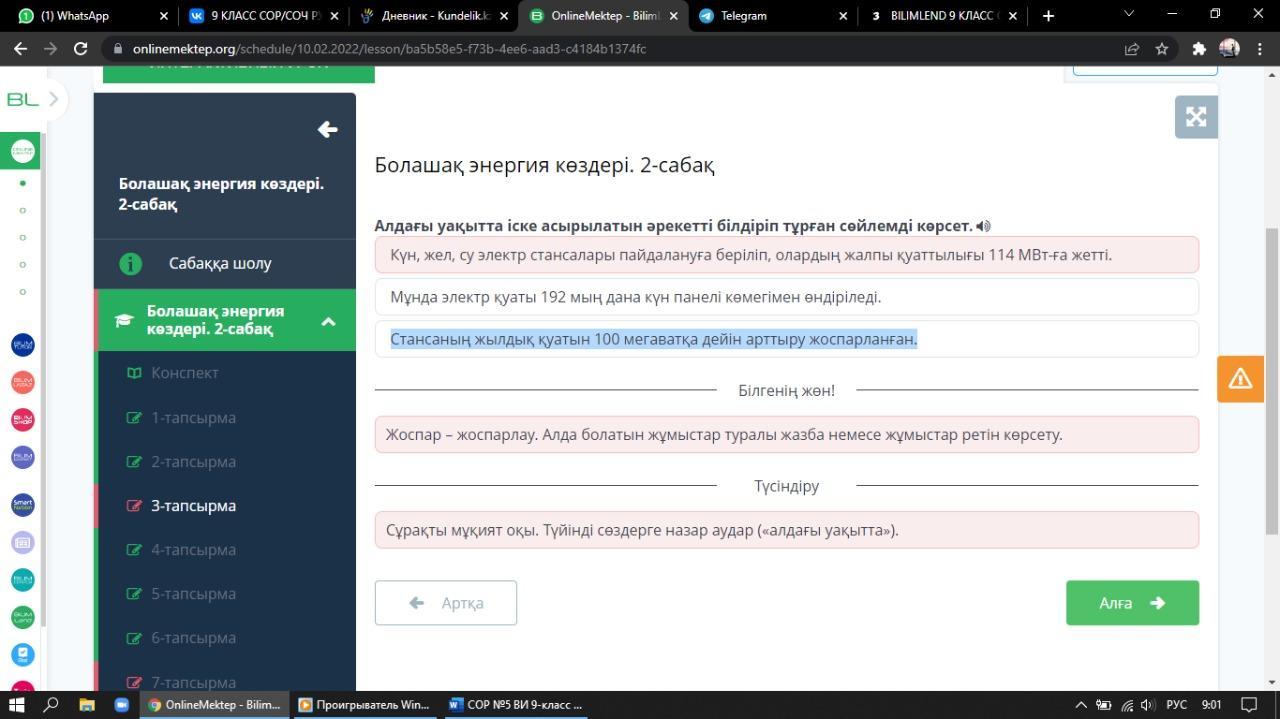Open the Smart Nation sidebar icon

coord(22,505)
